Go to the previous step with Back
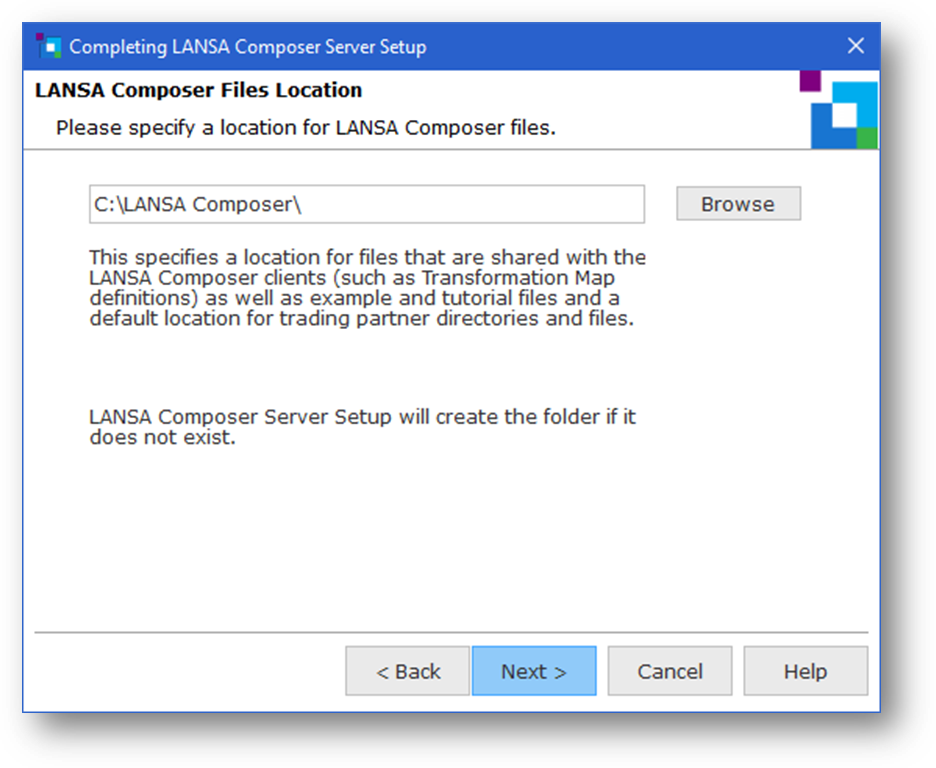 [x=408, y=671]
